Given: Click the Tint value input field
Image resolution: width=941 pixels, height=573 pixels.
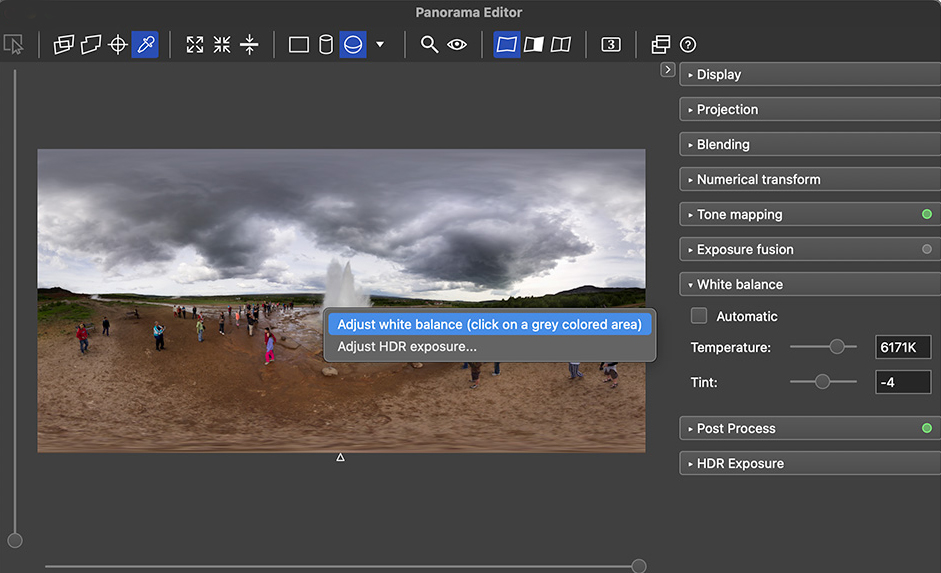Looking at the screenshot, I should pyautogui.click(x=902, y=381).
